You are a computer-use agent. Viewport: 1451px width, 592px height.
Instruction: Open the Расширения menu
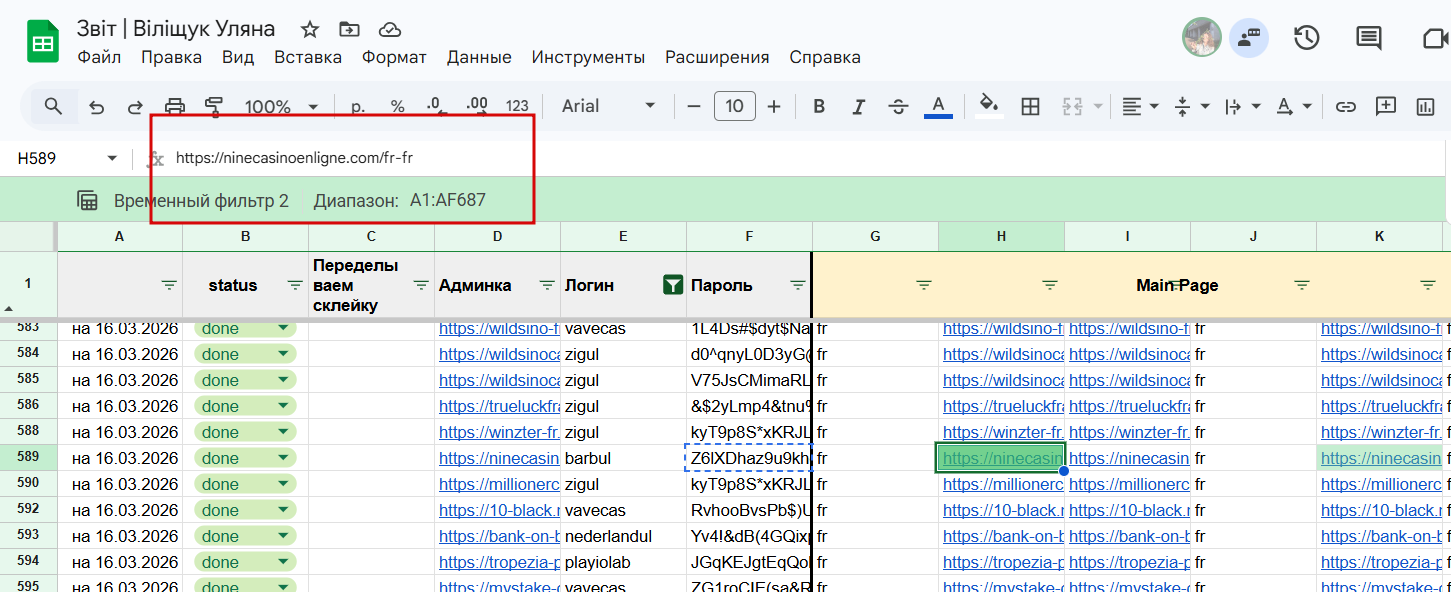coord(717,57)
